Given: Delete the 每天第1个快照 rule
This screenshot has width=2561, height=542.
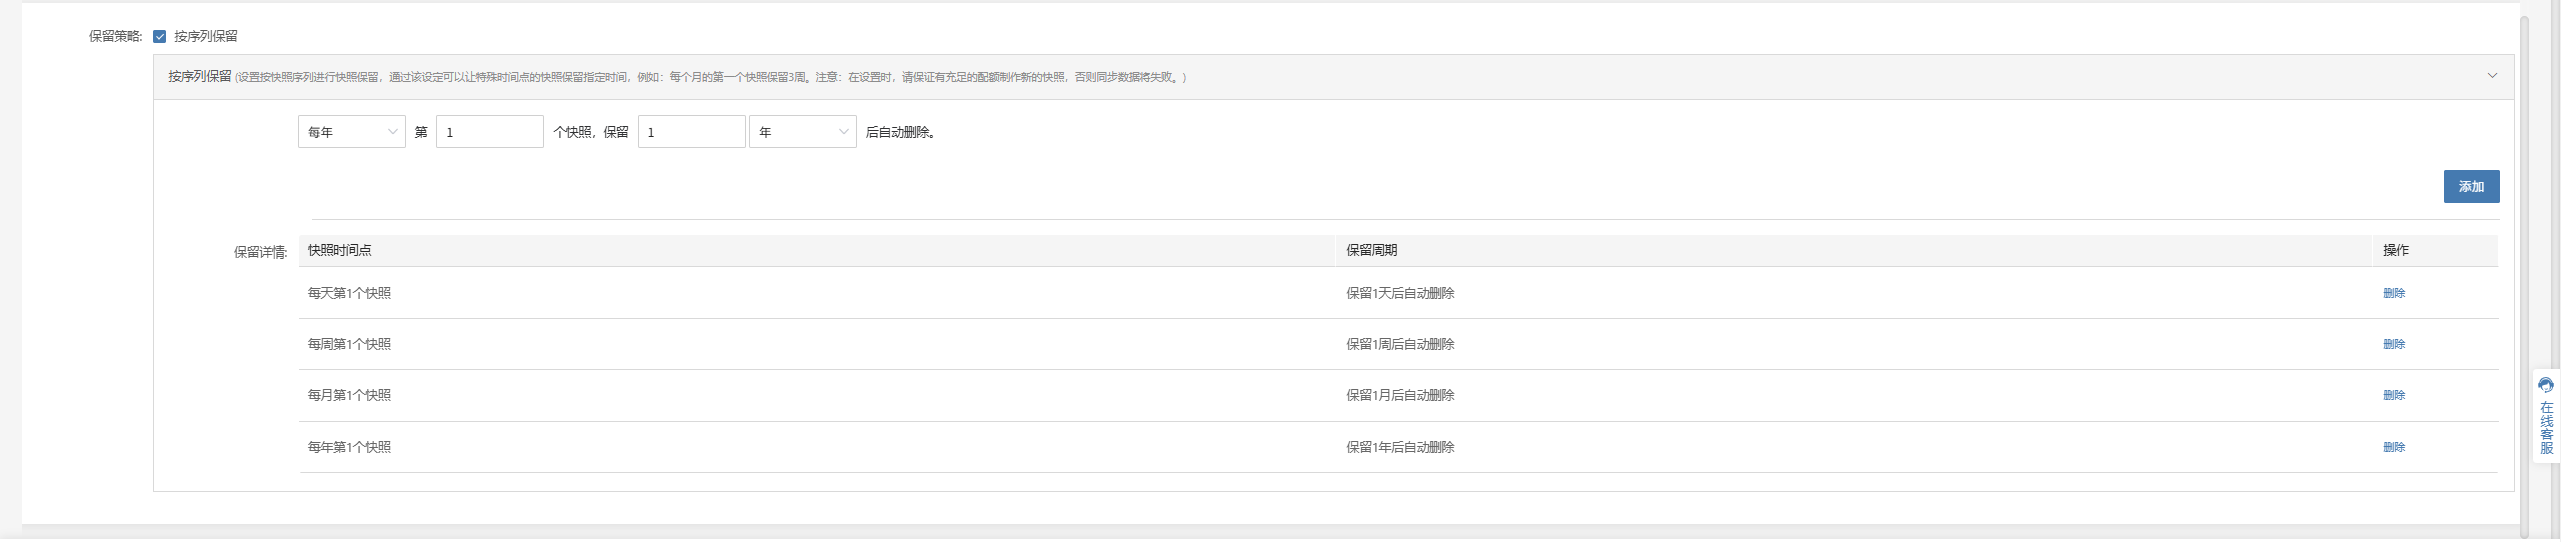Looking at the screenshot, I should (2394, 293).
